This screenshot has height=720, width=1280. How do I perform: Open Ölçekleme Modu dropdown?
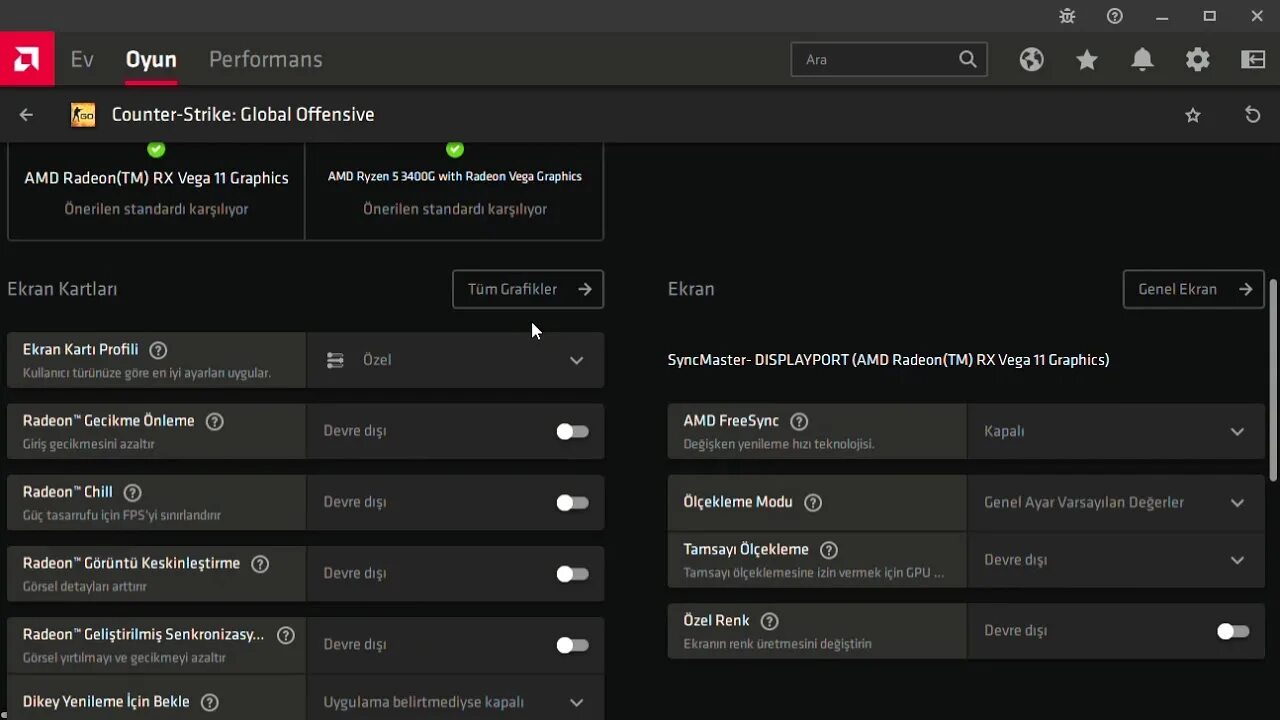point(1116,502)
